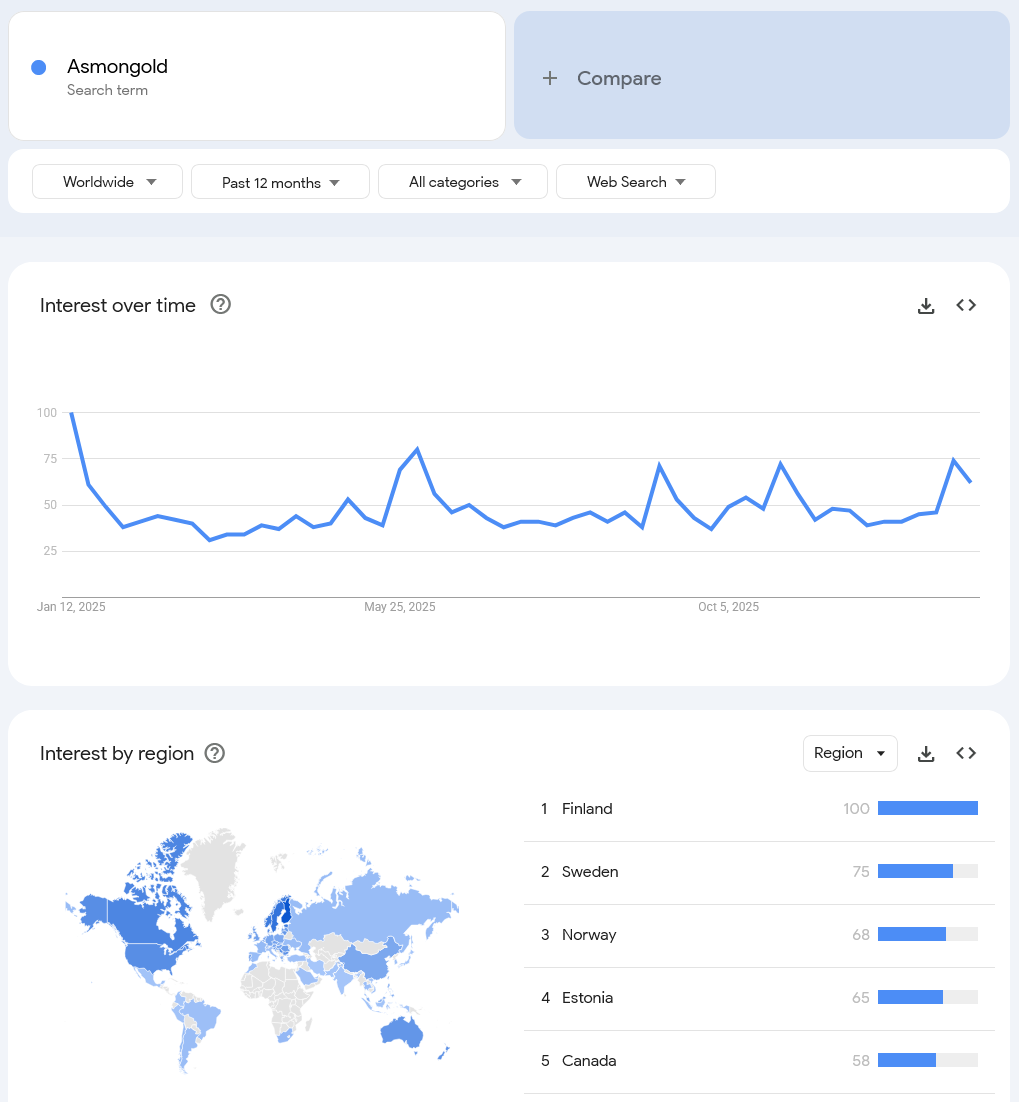Open help for Interest over time
The height and width of the screenshot is (1102, 1019).
point(221,305)
